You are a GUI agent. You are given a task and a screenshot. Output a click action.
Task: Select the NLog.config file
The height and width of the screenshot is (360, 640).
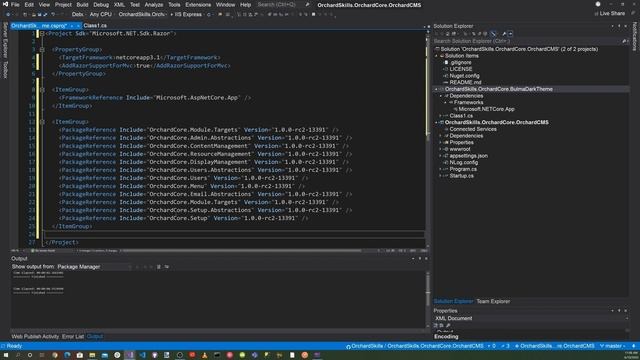[x=464, y=162]
